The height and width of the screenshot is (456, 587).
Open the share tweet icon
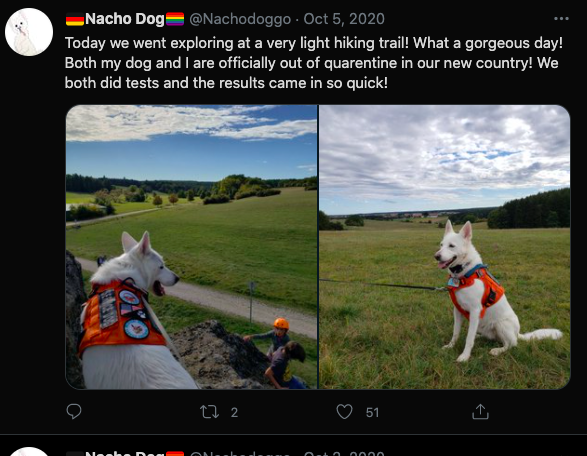[x=480, y=411]
